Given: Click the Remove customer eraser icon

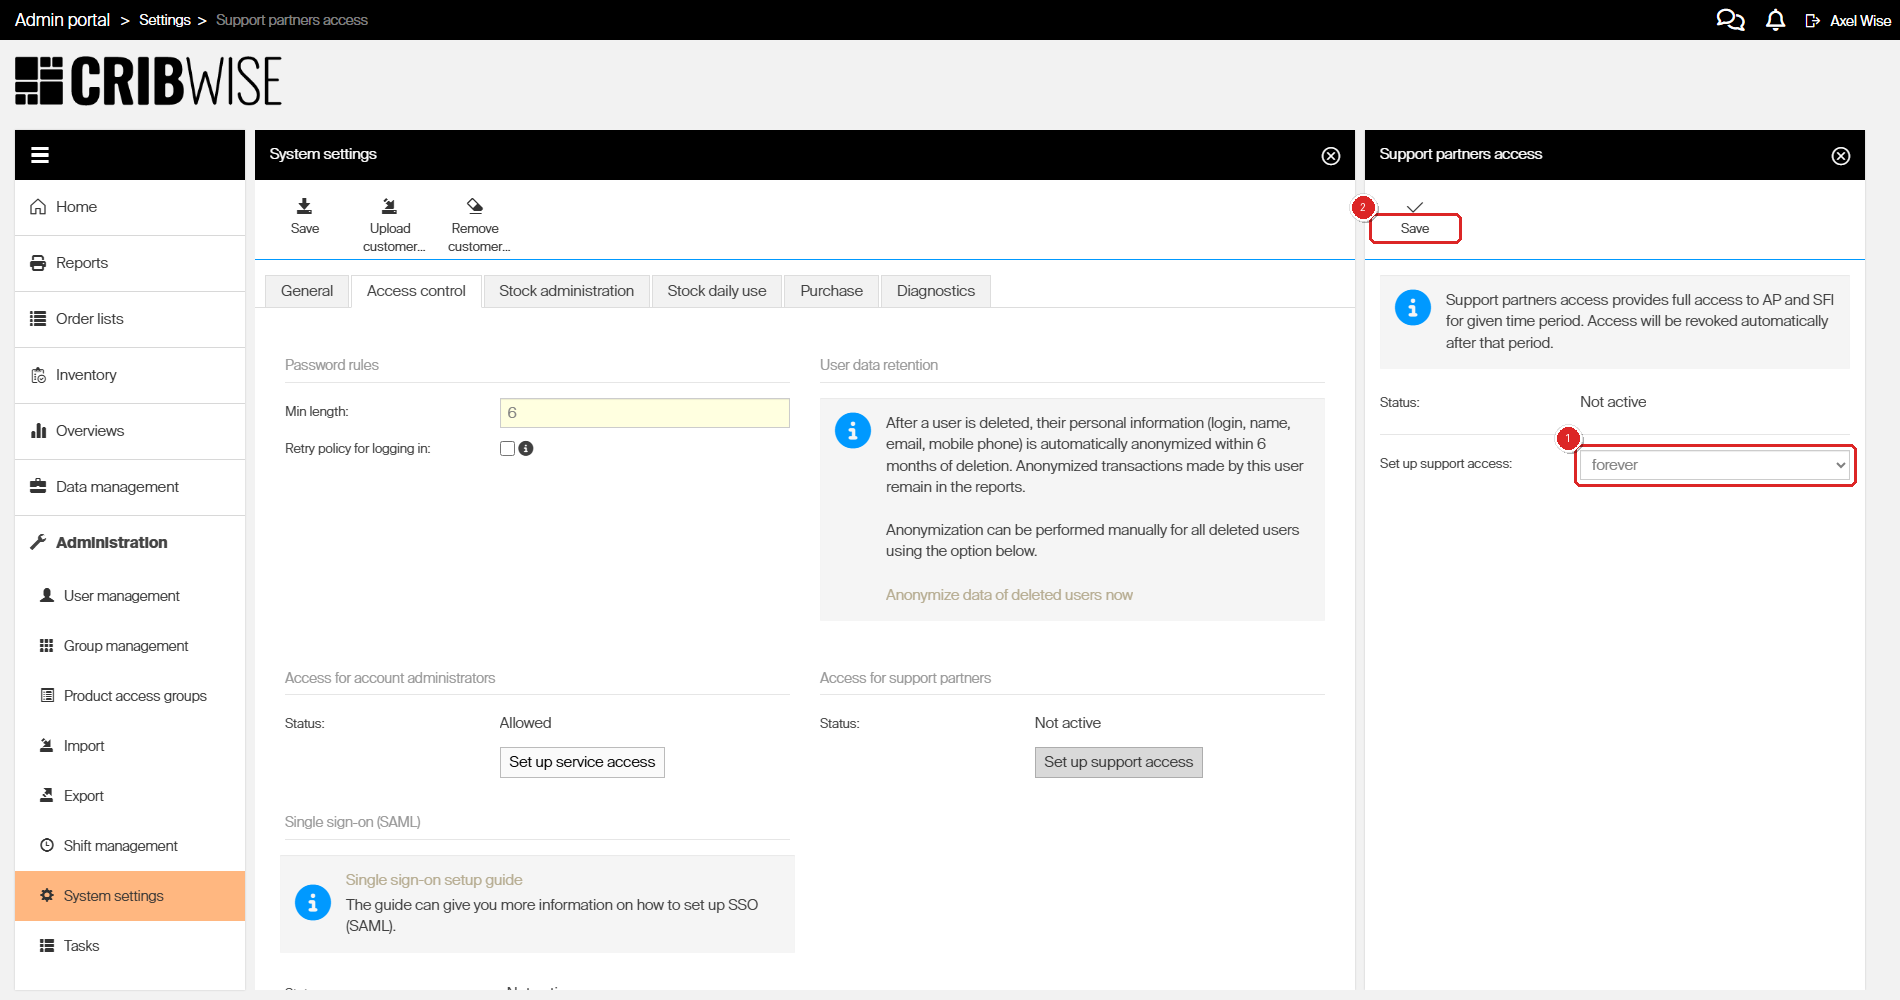Looking at the screenshot, I should pyautogui.click(x=475, y=207).
